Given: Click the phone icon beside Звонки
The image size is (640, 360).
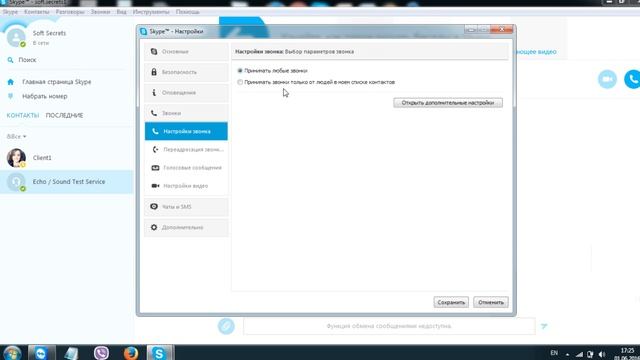Looking at the screenshot, I should click(154, 113).
